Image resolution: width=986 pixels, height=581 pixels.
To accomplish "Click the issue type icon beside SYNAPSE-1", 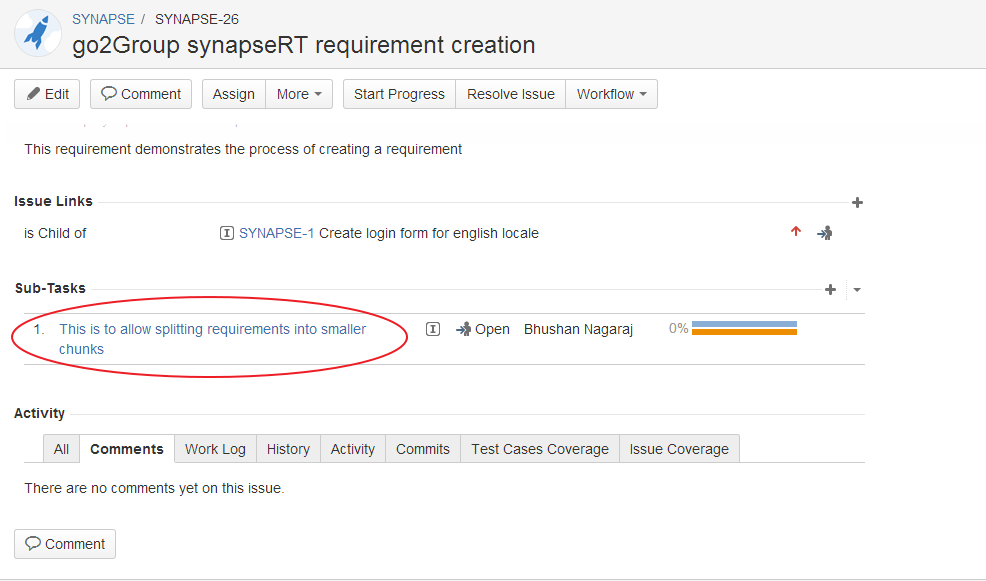I will pos(227,233).
